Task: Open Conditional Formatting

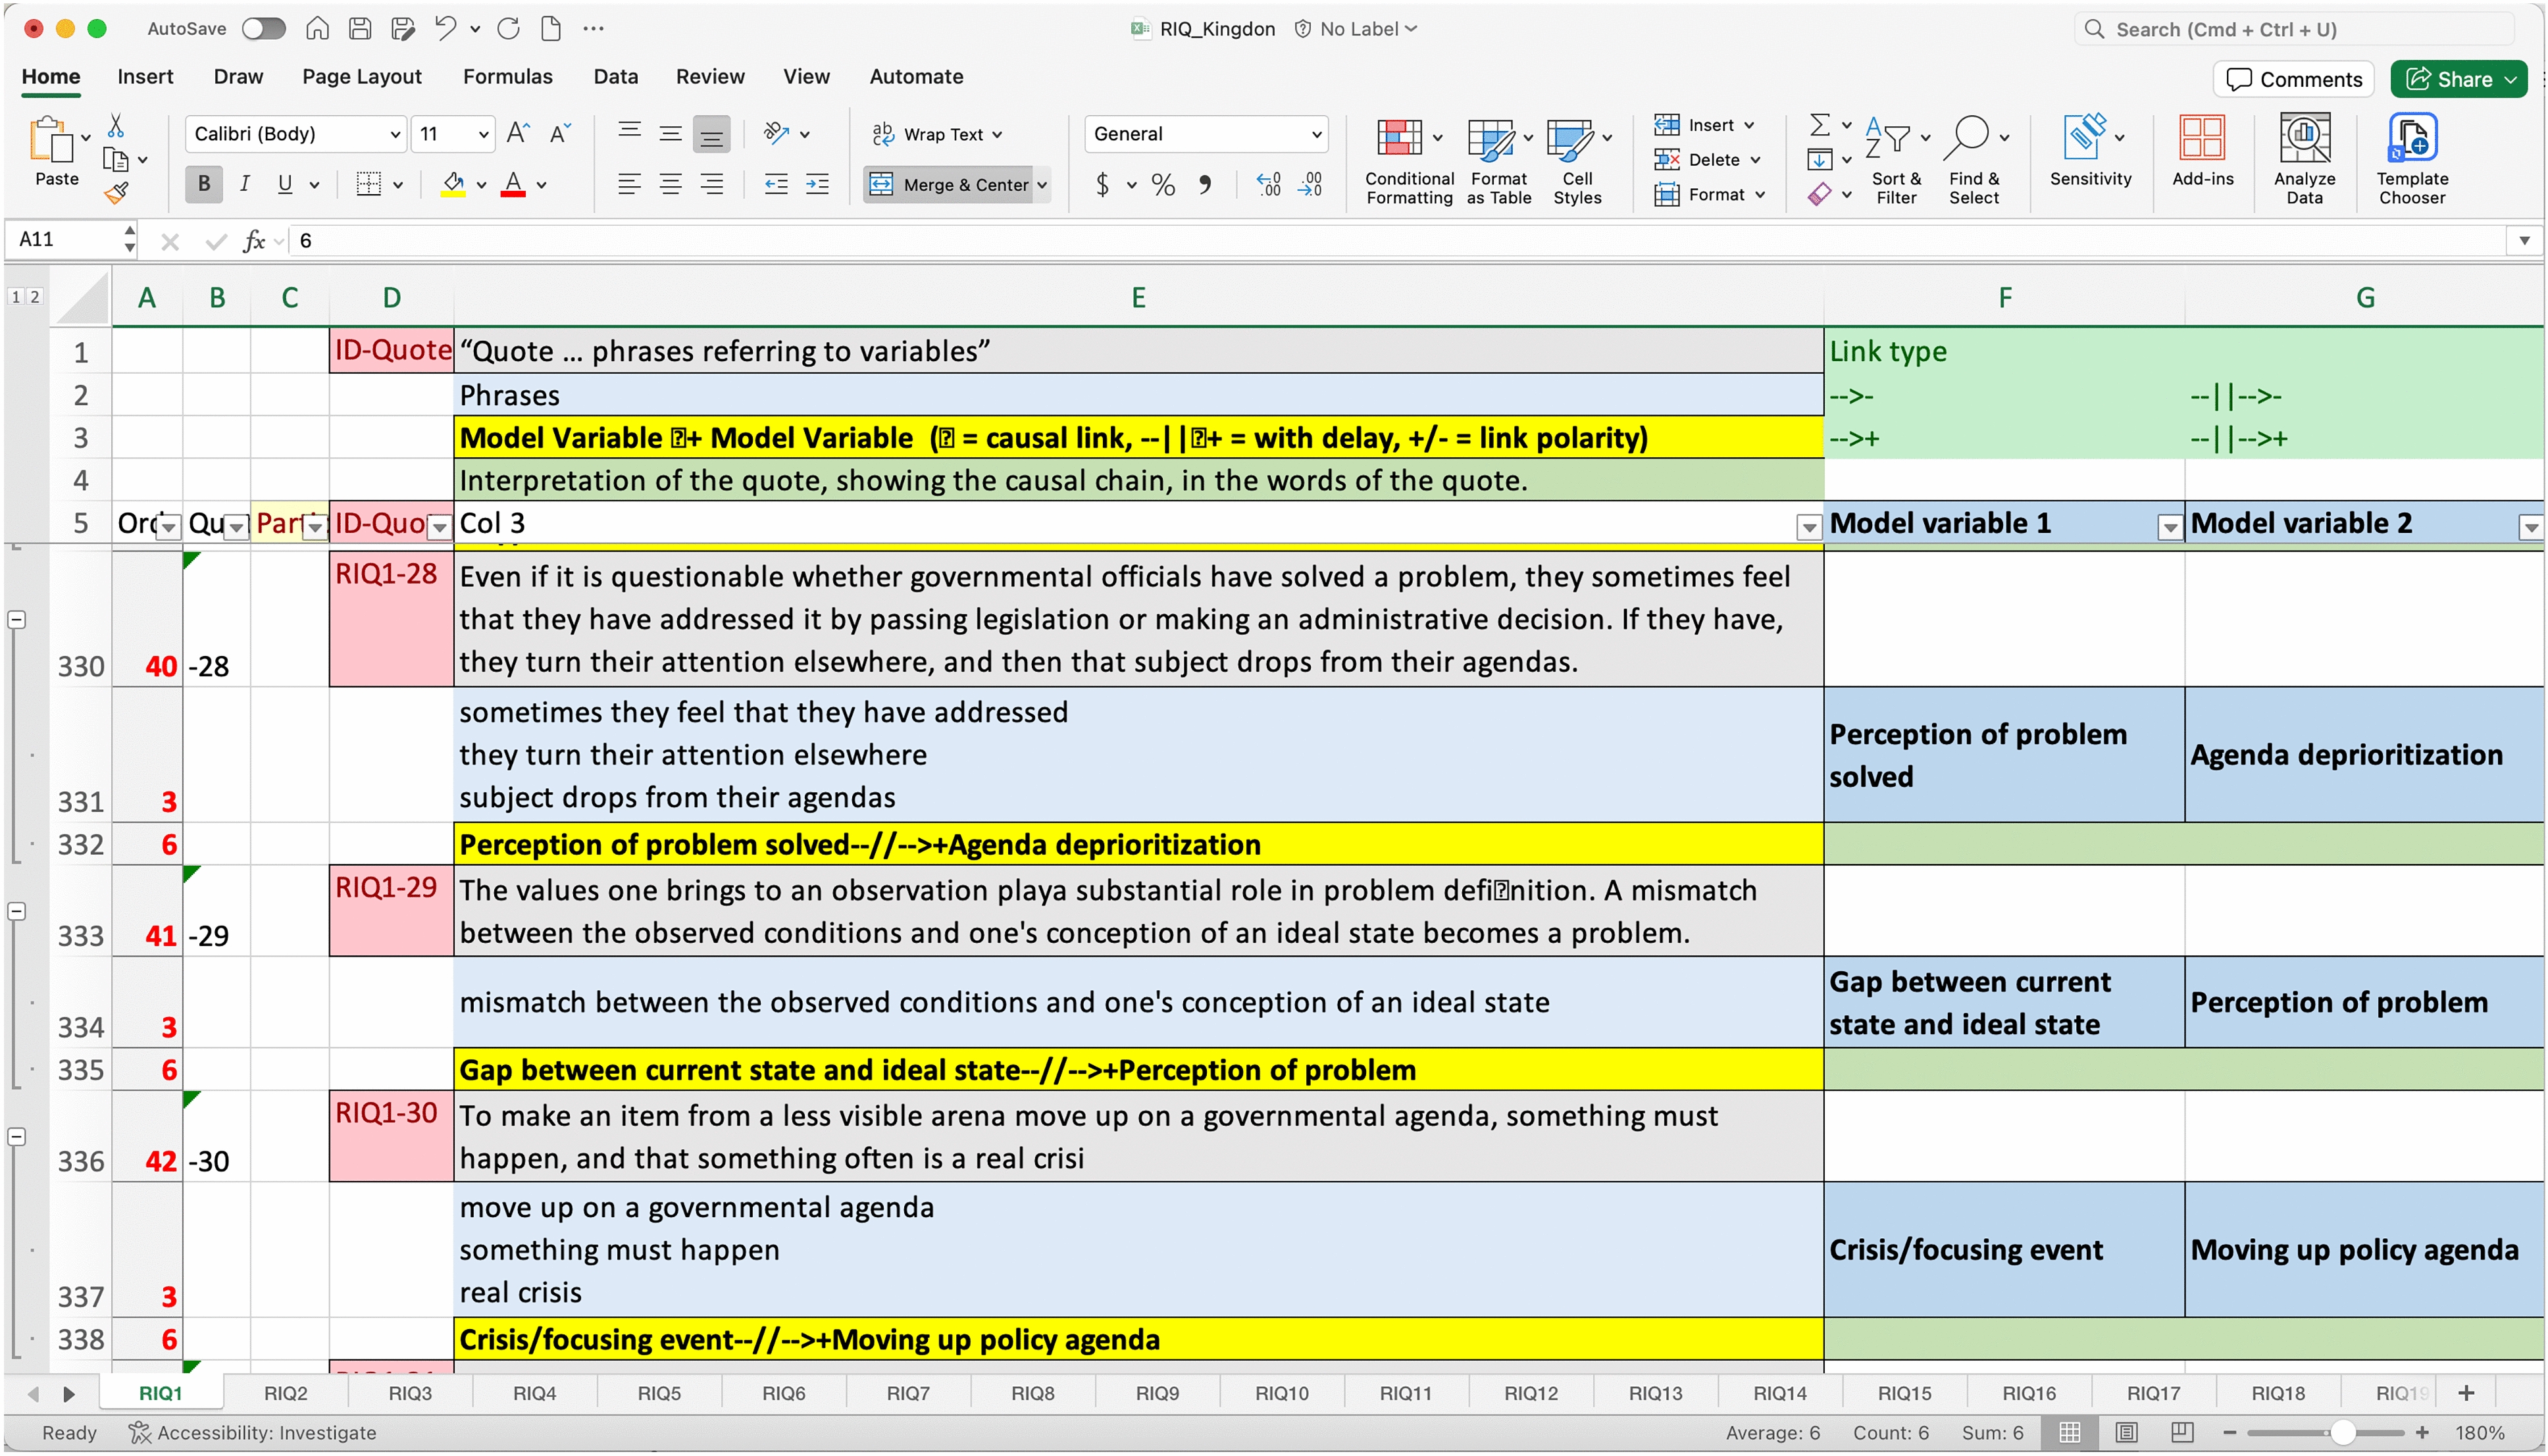Action: point(1409,160)
